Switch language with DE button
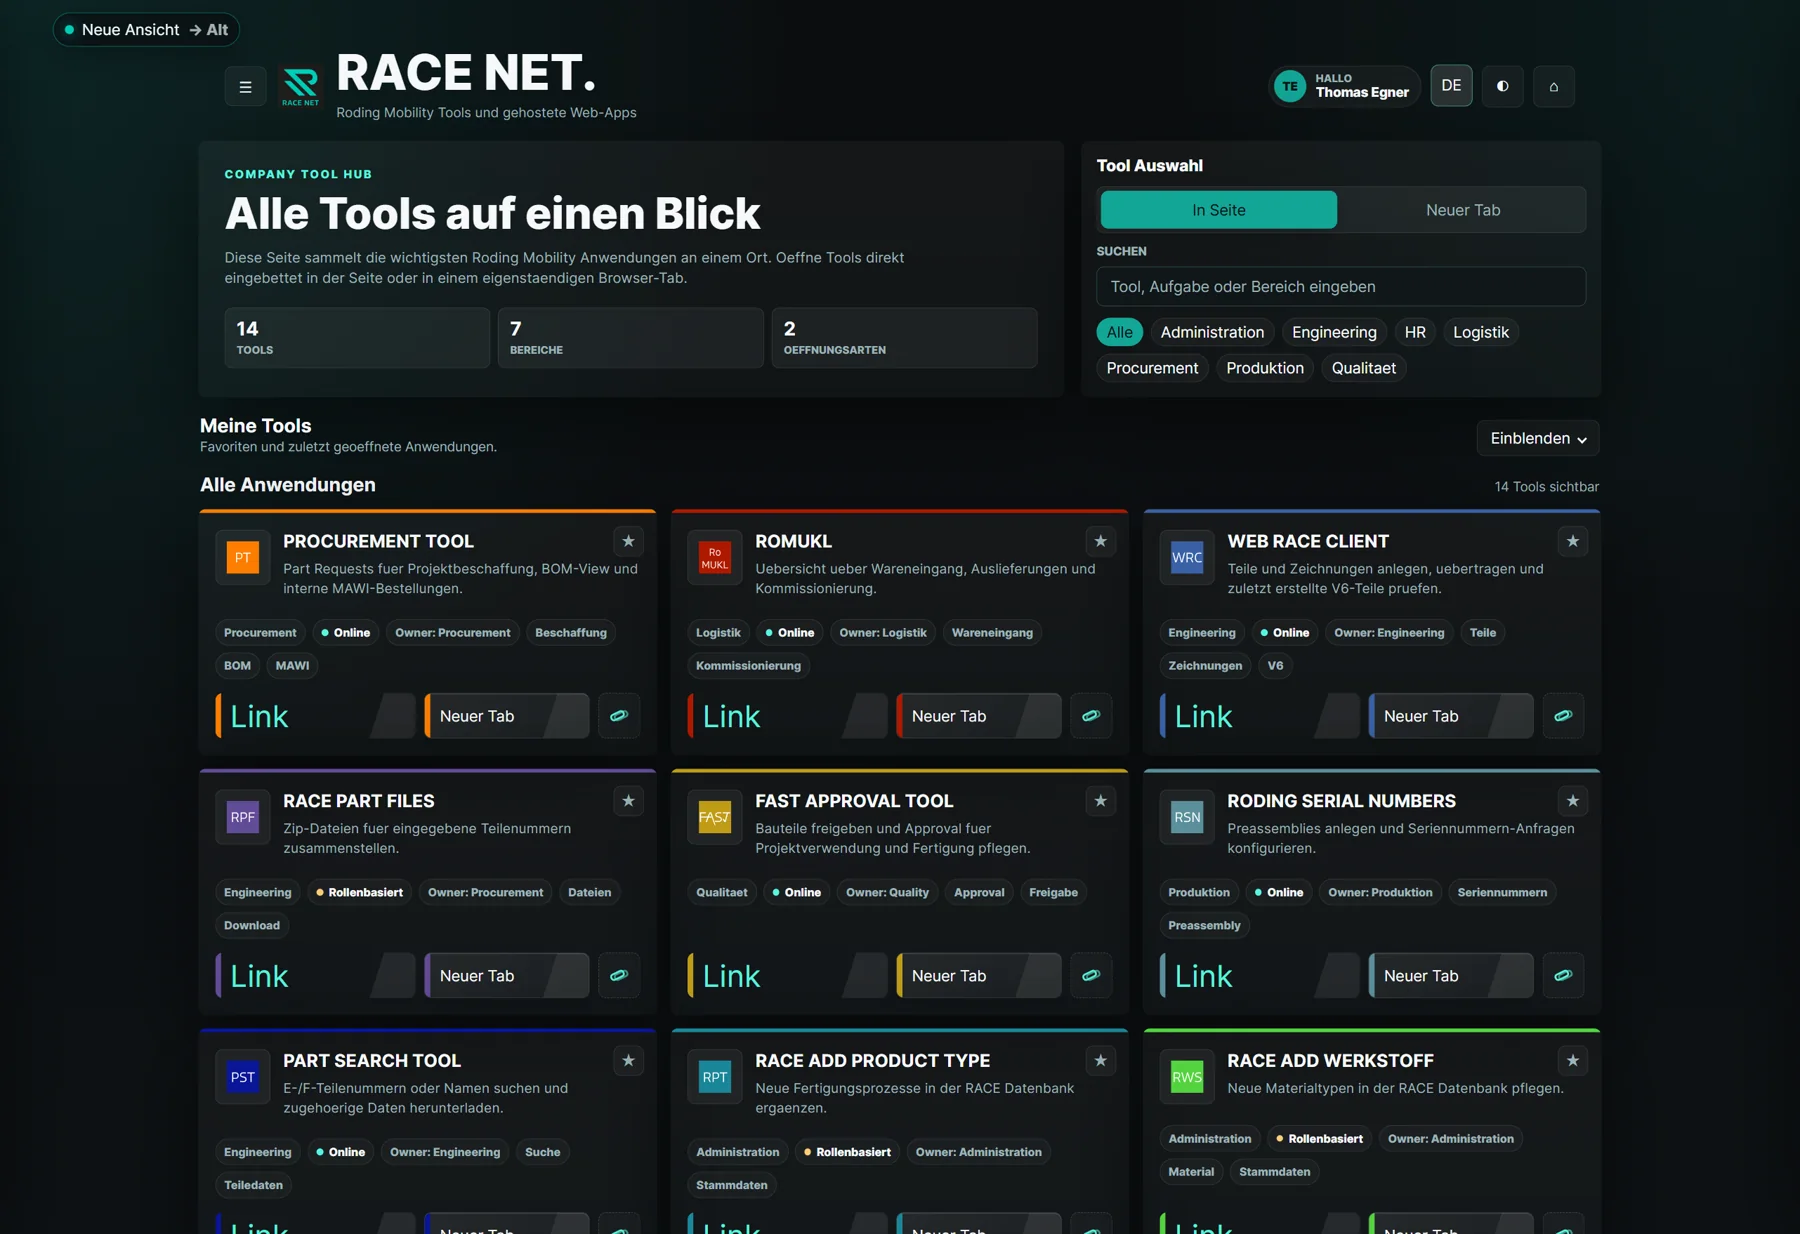 pos(1451,86)
